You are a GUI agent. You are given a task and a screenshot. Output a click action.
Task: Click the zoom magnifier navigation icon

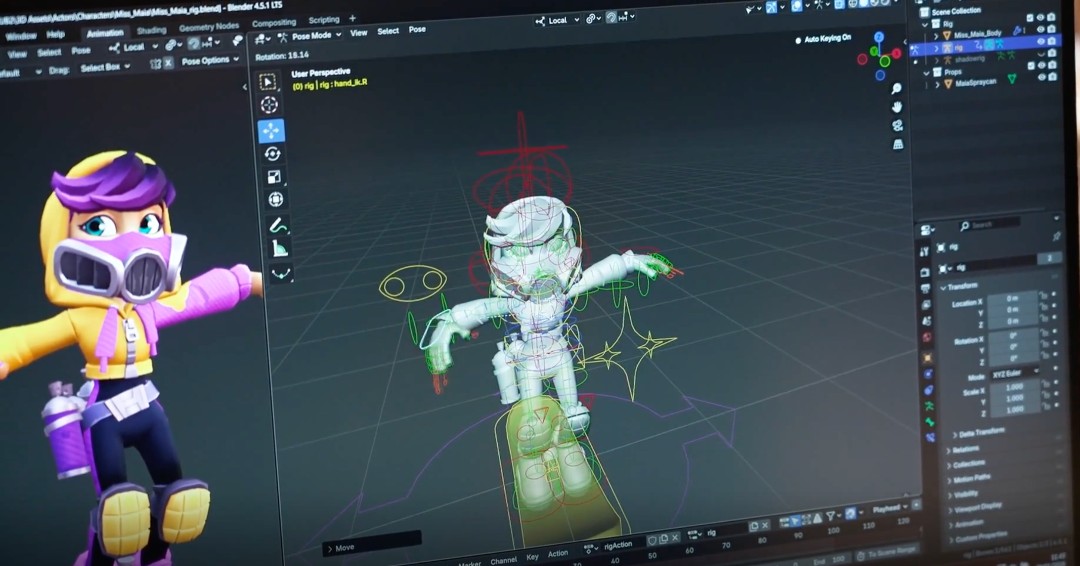point(896,89)
